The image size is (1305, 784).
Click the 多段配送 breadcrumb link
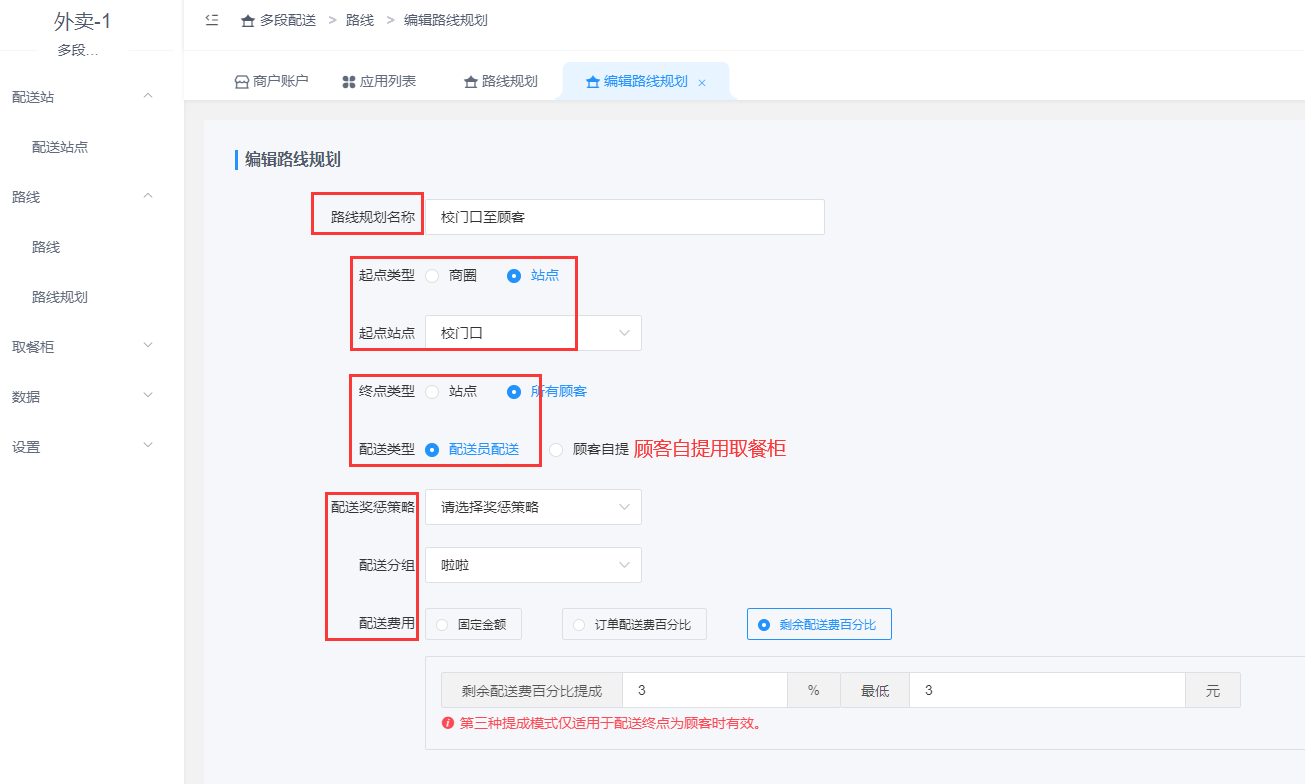288,20
